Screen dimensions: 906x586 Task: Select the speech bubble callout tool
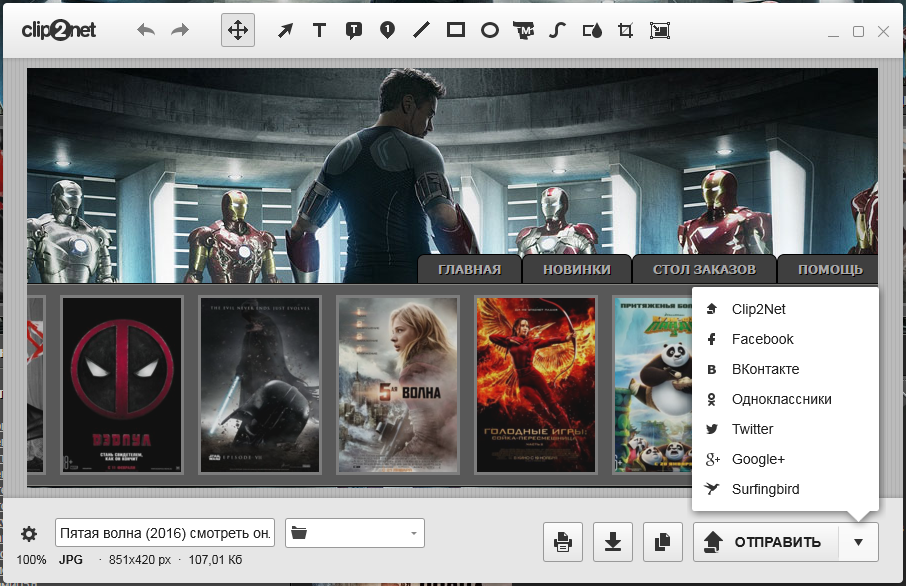(x=353, y=30)
